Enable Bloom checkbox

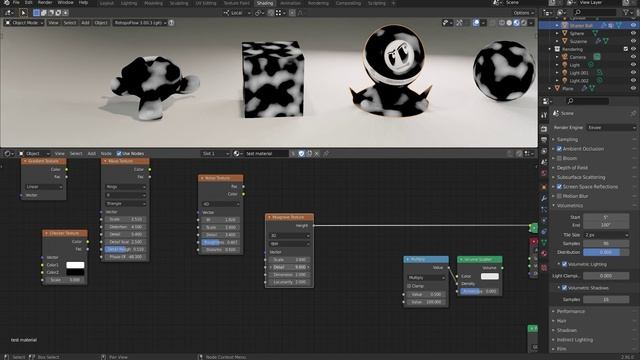click(x=559, y=158)
